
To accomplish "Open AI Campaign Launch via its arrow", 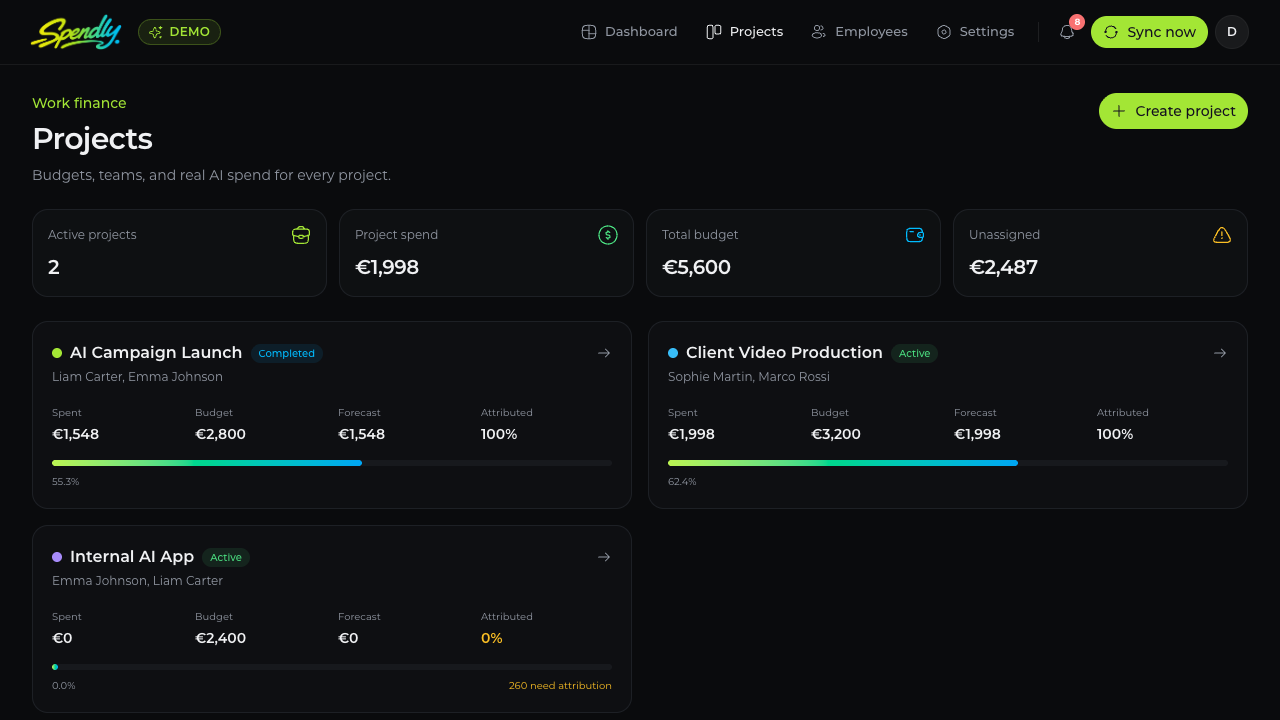I will [x=604, y=353].
